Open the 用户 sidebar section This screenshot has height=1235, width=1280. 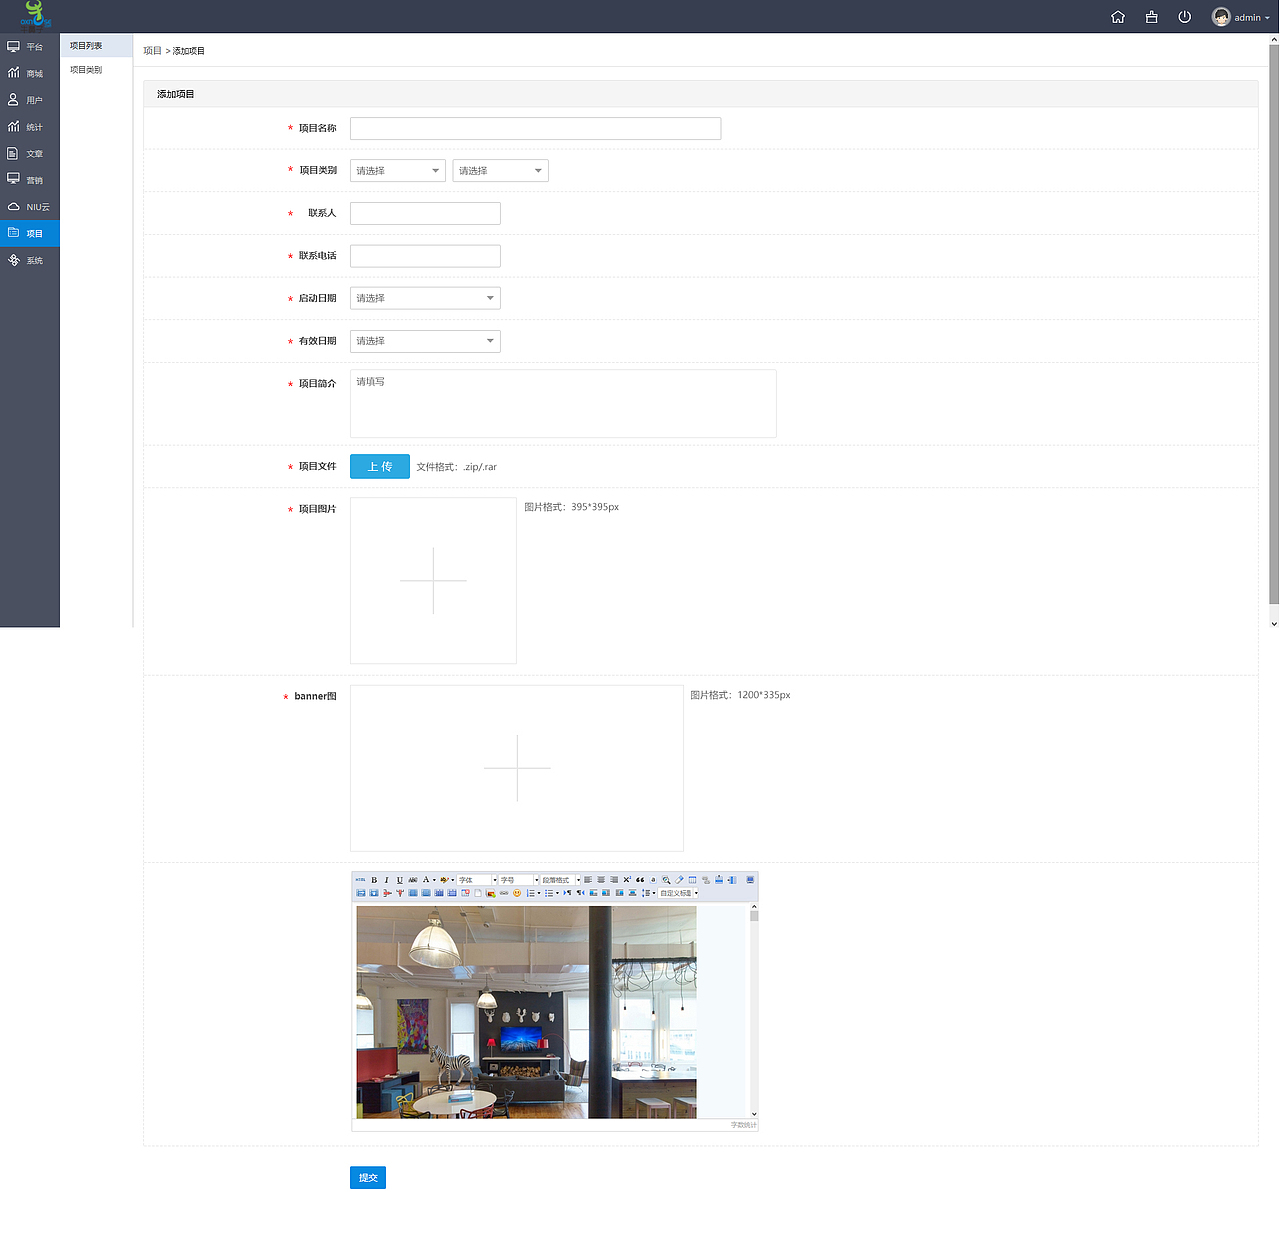(x=30, y=100)
